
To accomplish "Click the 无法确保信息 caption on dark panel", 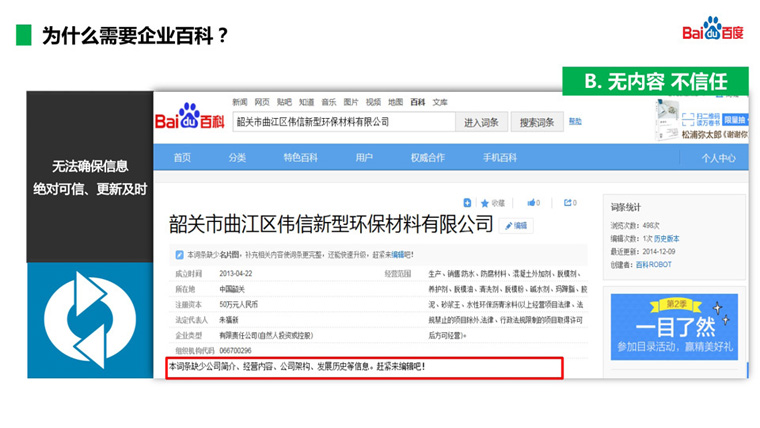I will 90,166.
